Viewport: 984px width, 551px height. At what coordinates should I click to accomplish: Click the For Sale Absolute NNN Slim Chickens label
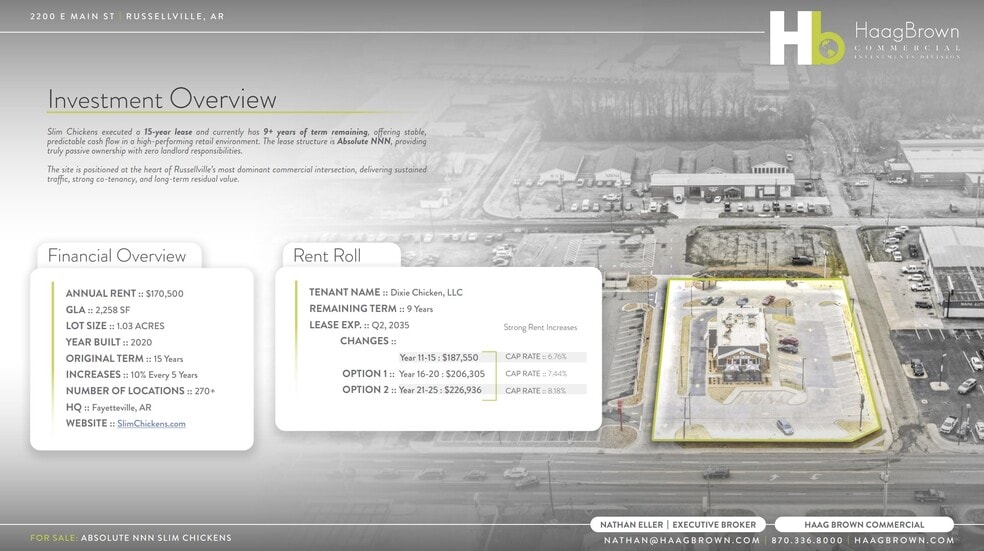[x=131, y=538]
